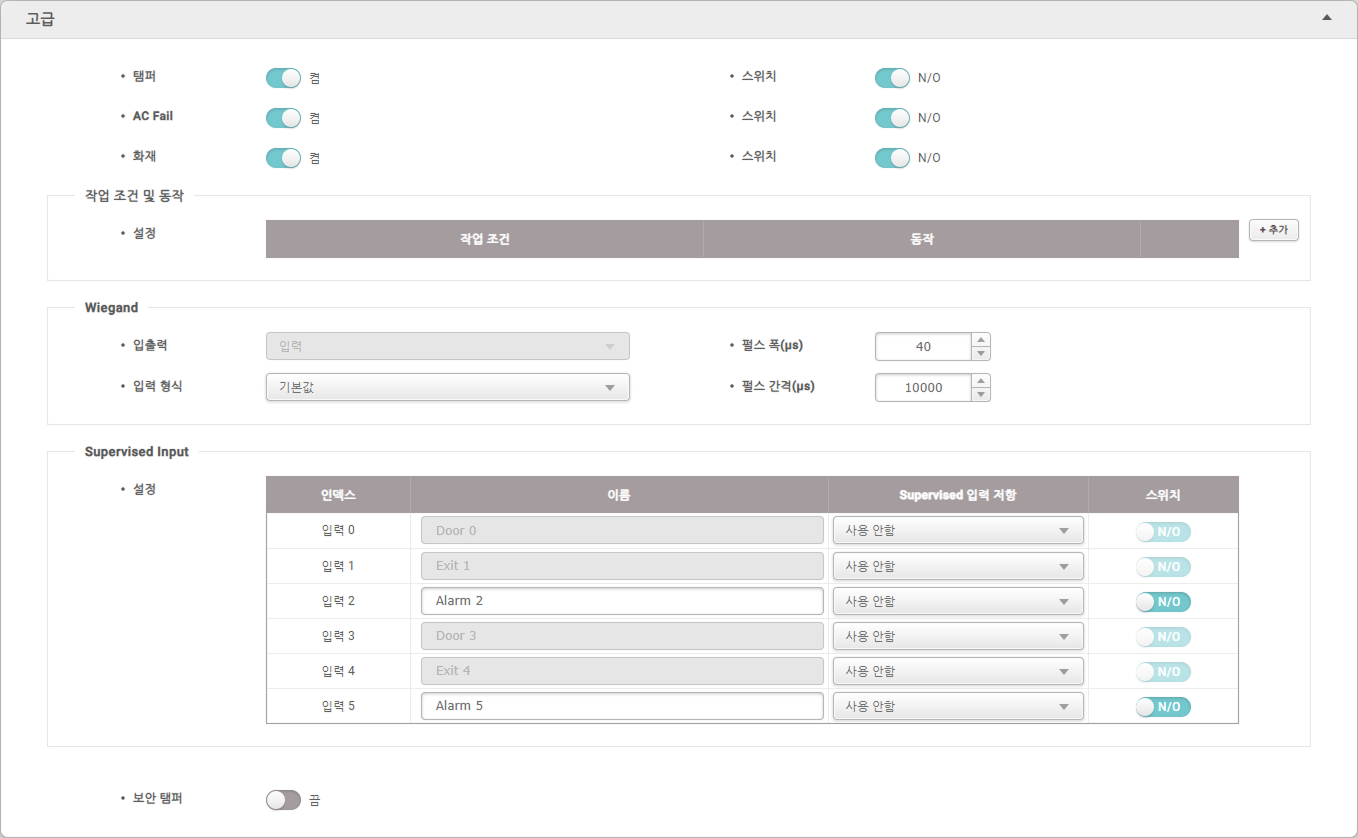
Task: Increase 펄스 간격 with up arrow
Action: tap(981, 381)
